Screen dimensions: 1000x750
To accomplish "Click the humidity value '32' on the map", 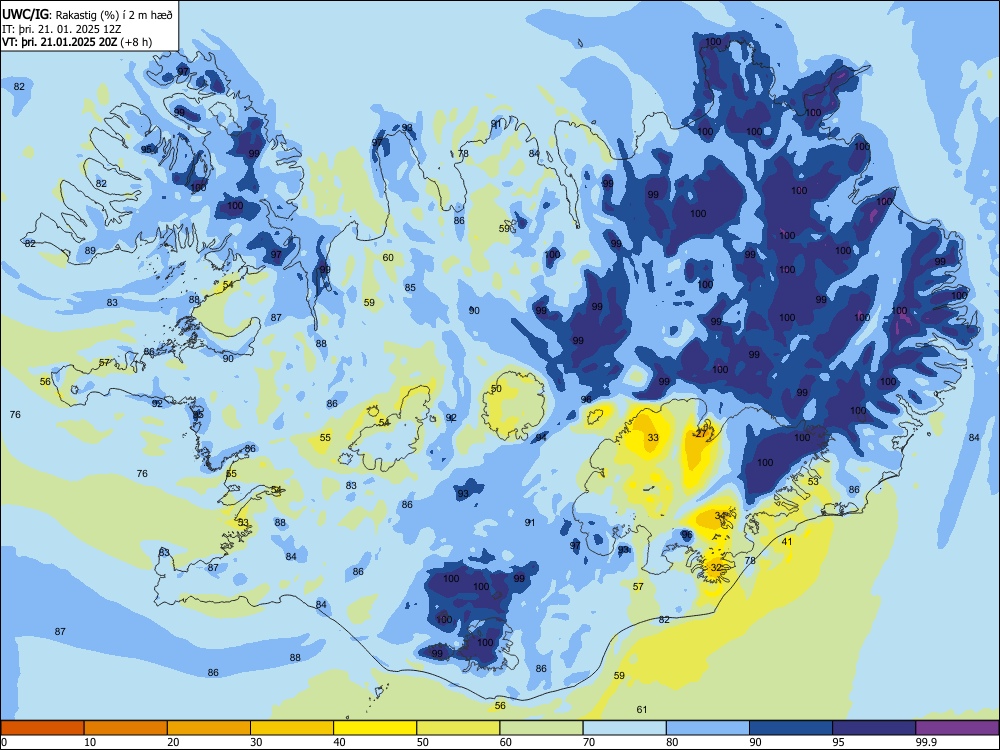I will (x=716, y=567).
